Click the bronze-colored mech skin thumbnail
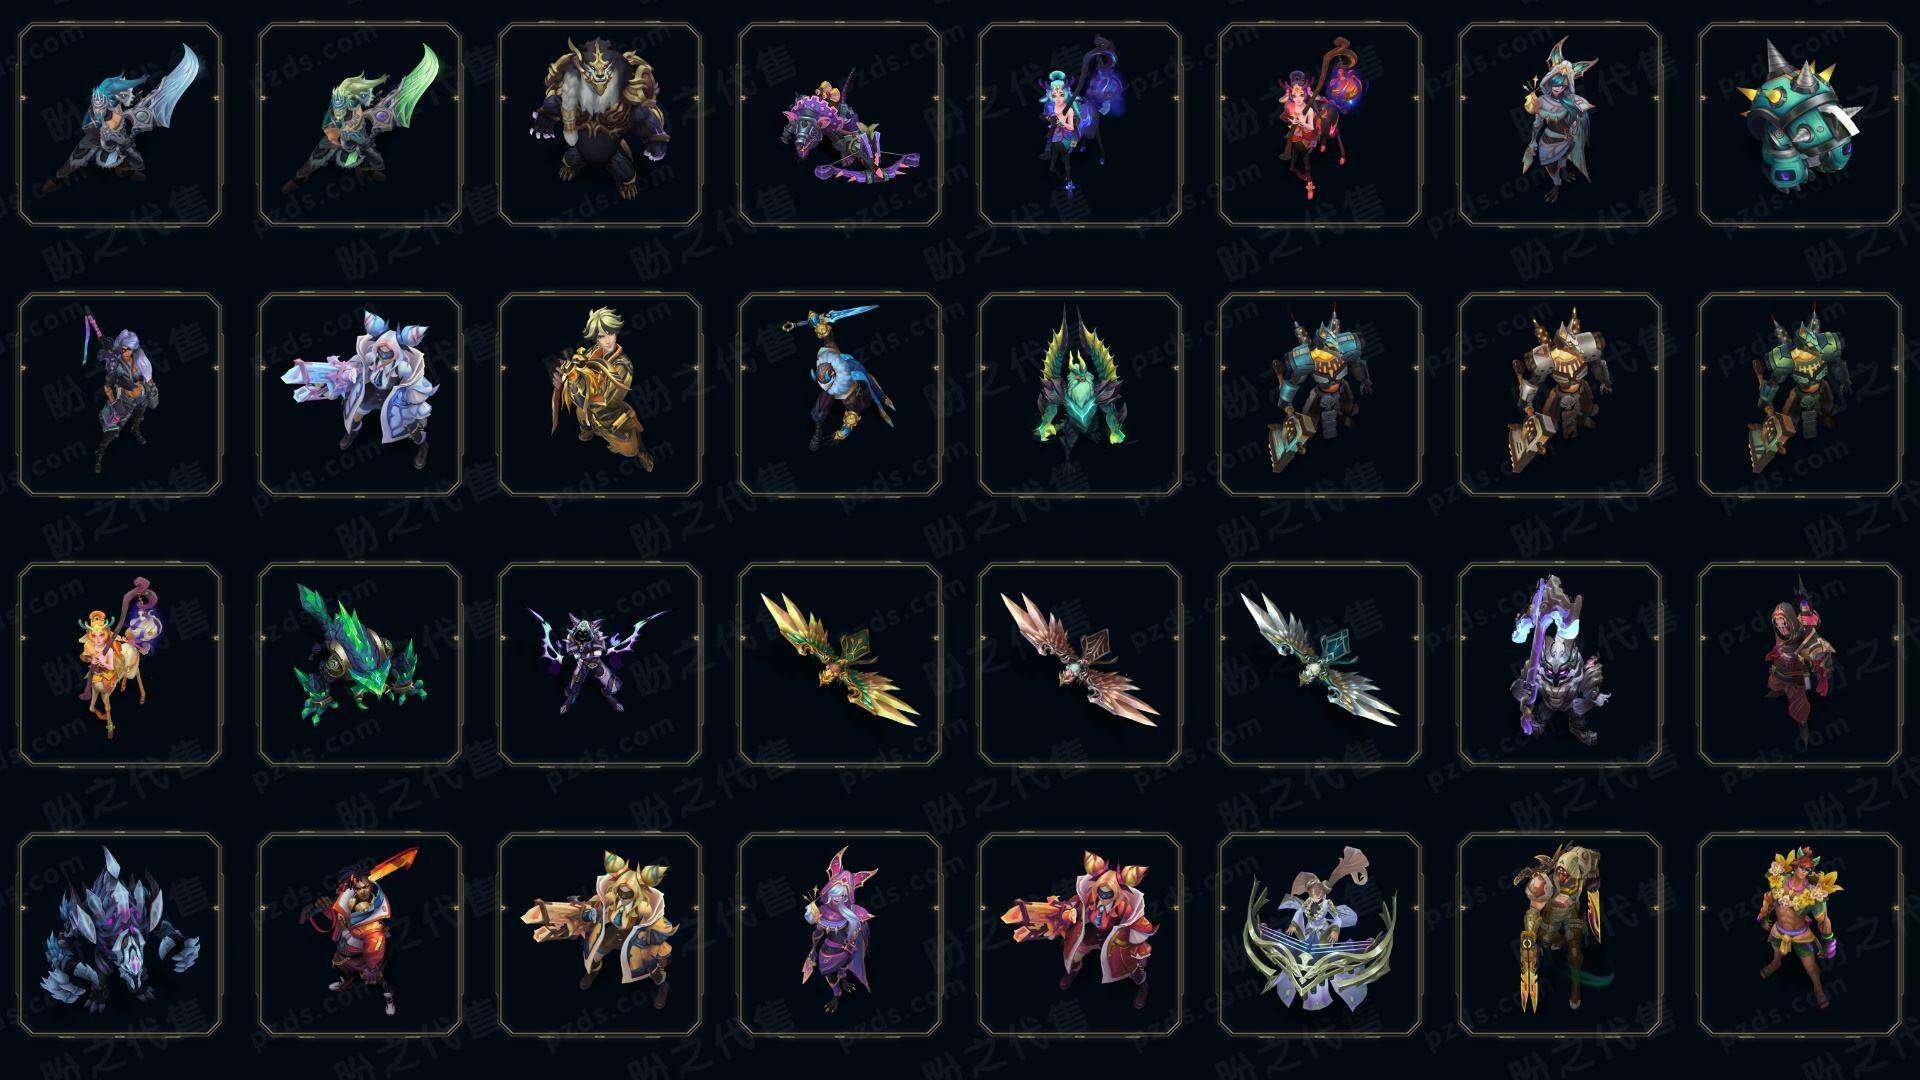 point(1560,394)
